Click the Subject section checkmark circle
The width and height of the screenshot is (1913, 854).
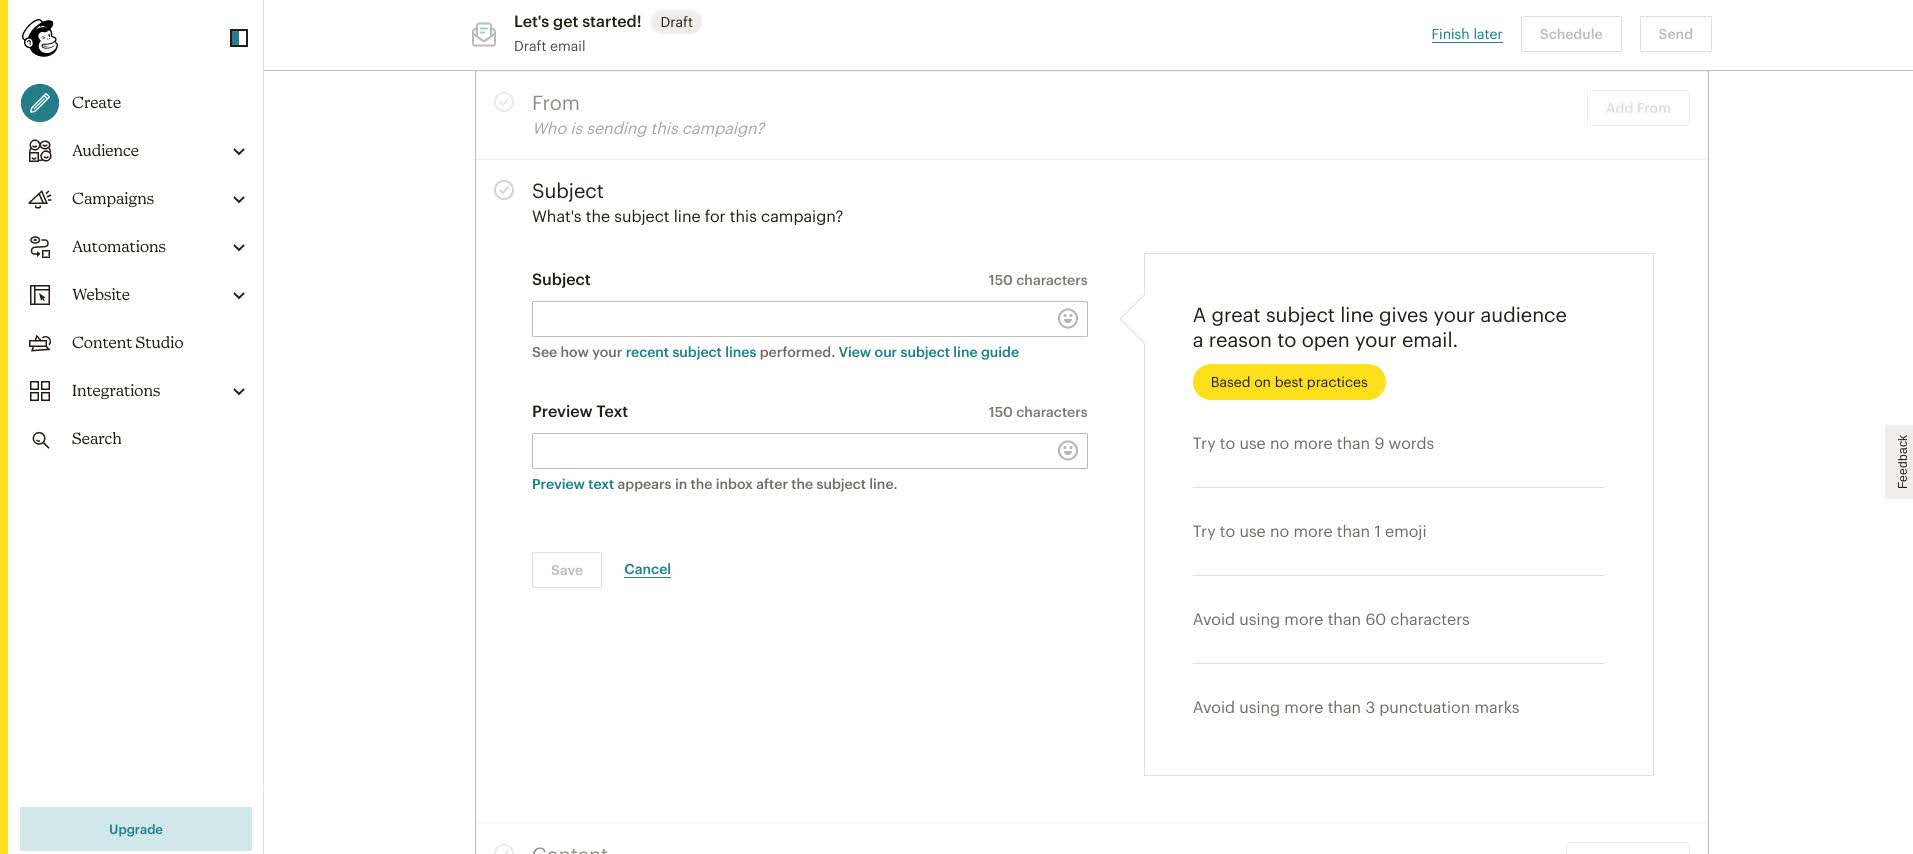coord(504,190)
